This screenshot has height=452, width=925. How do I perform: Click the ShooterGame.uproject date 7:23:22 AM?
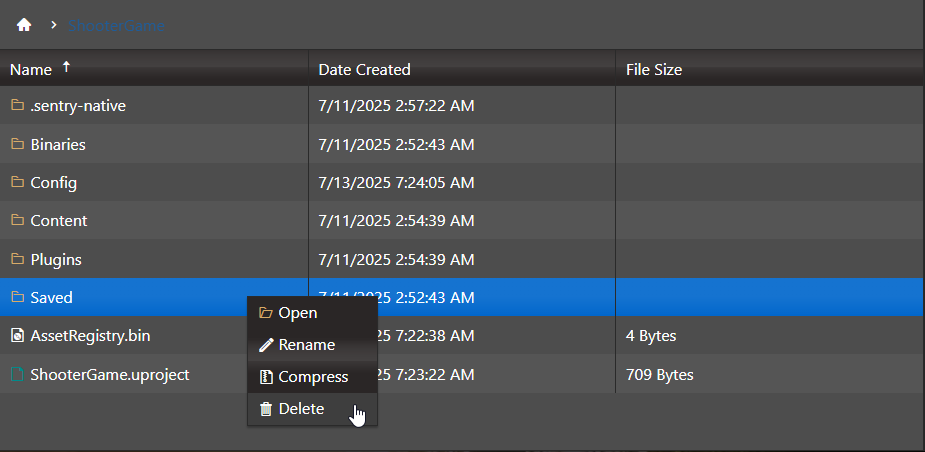pos(426,375)
